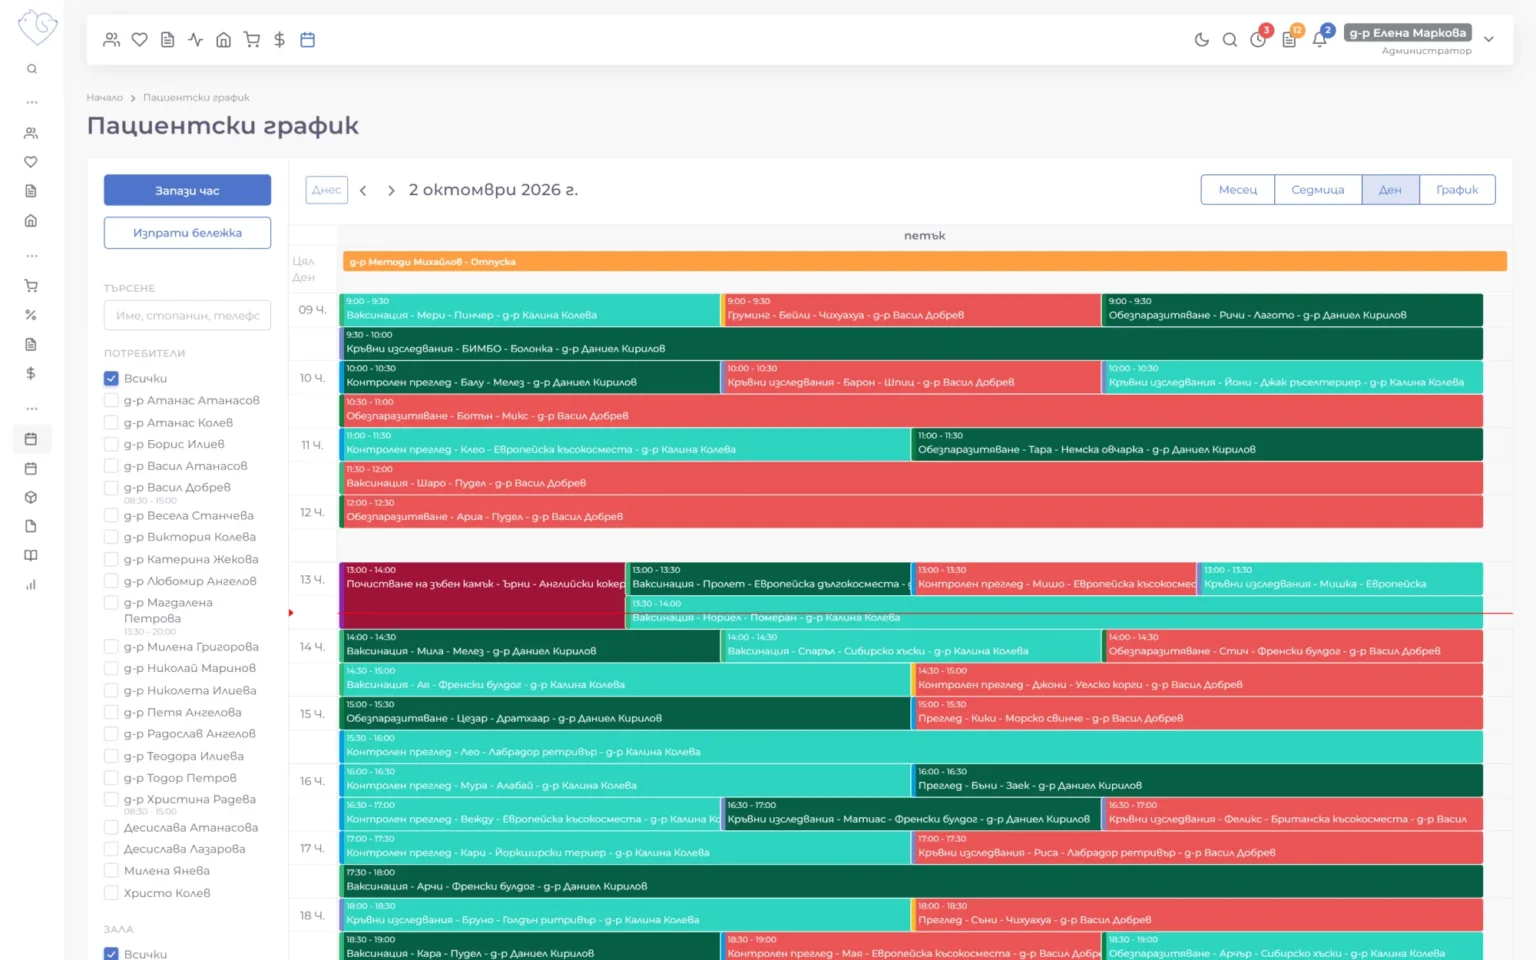1536x960 pixels.
Task: Go to next day with right chevron
Action: click(x=391, y=190)
